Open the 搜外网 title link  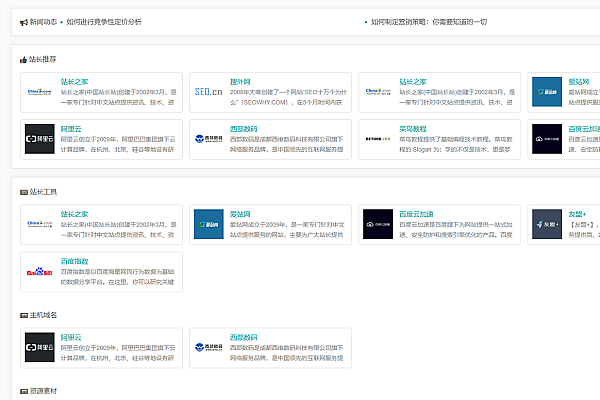point(240,82)
